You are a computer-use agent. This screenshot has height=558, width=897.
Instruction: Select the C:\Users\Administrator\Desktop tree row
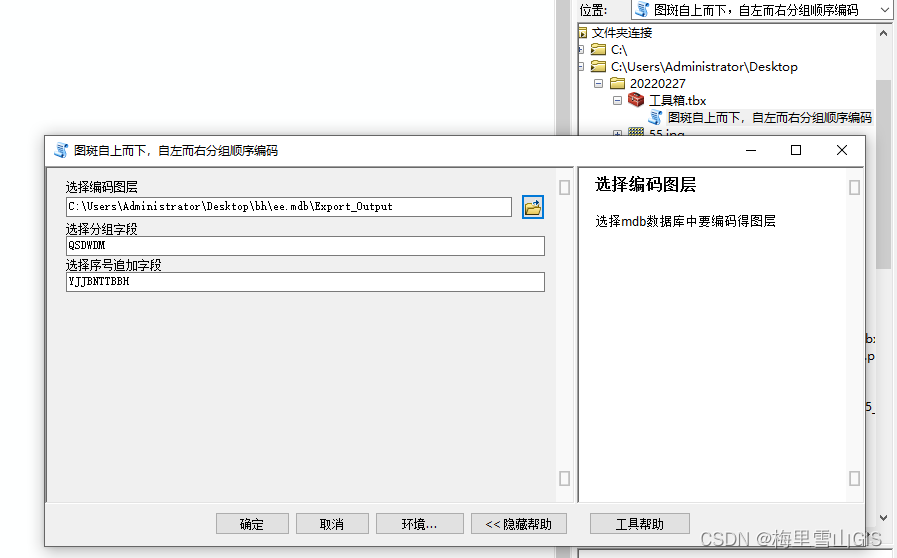point(704,66)
